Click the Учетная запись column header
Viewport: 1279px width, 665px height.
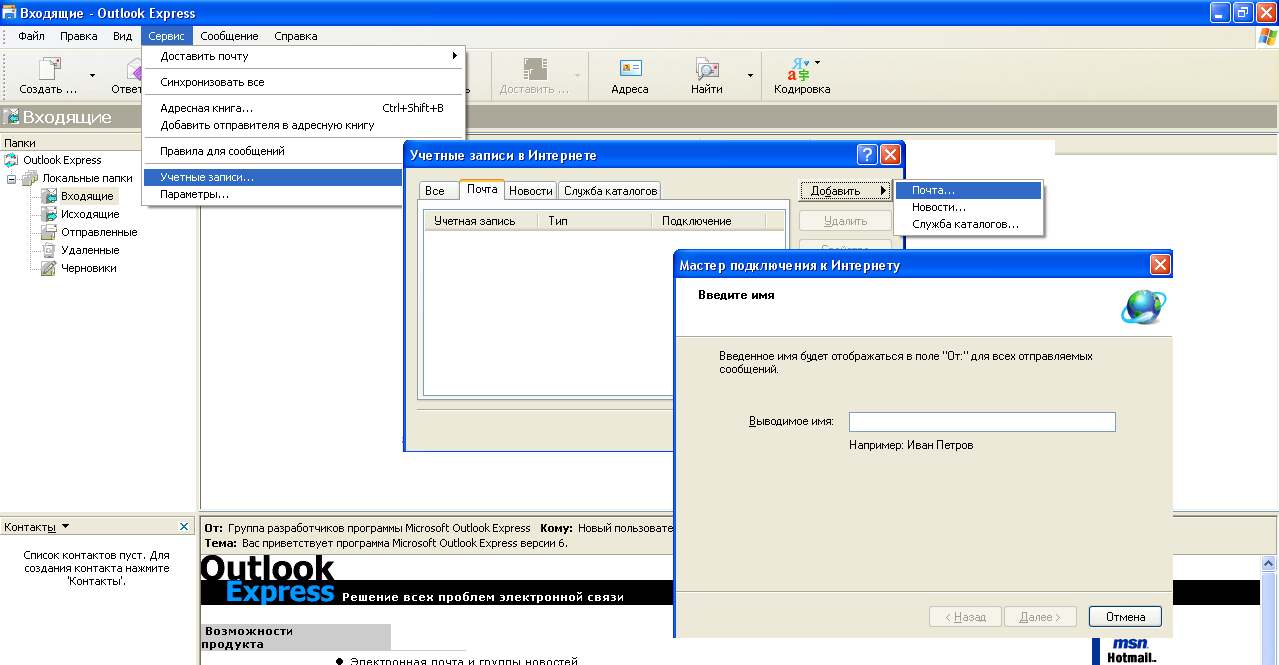coord(480,221)
